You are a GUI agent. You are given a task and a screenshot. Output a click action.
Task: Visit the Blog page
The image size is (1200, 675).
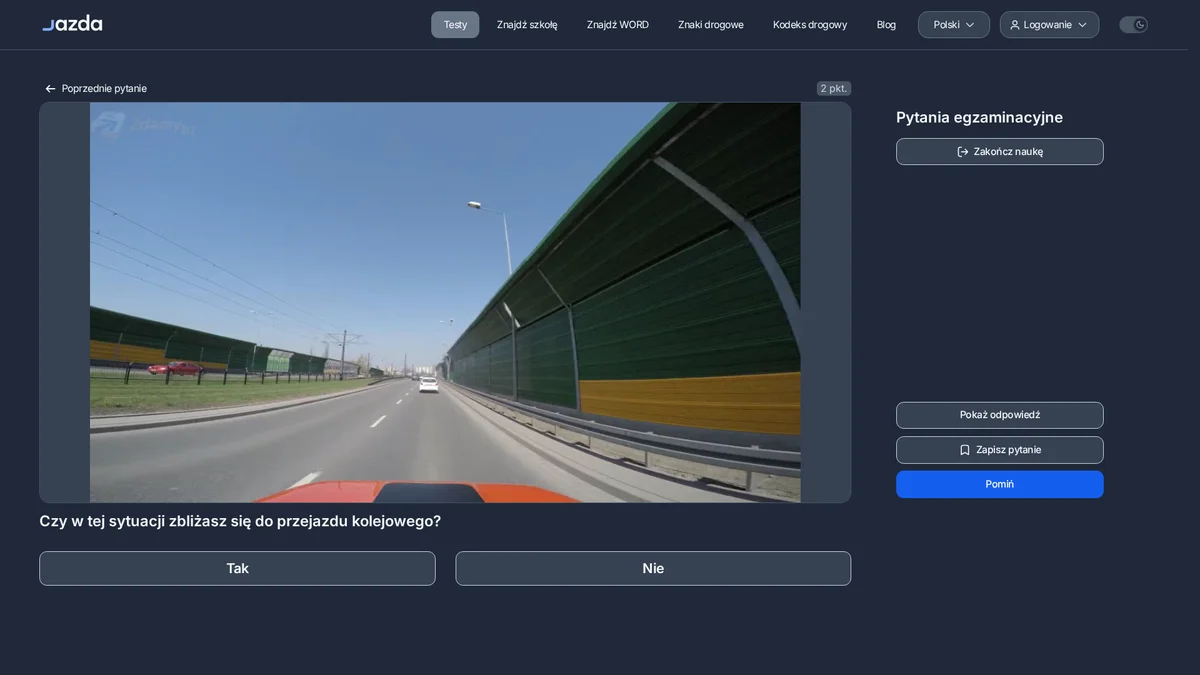(886, 25)
